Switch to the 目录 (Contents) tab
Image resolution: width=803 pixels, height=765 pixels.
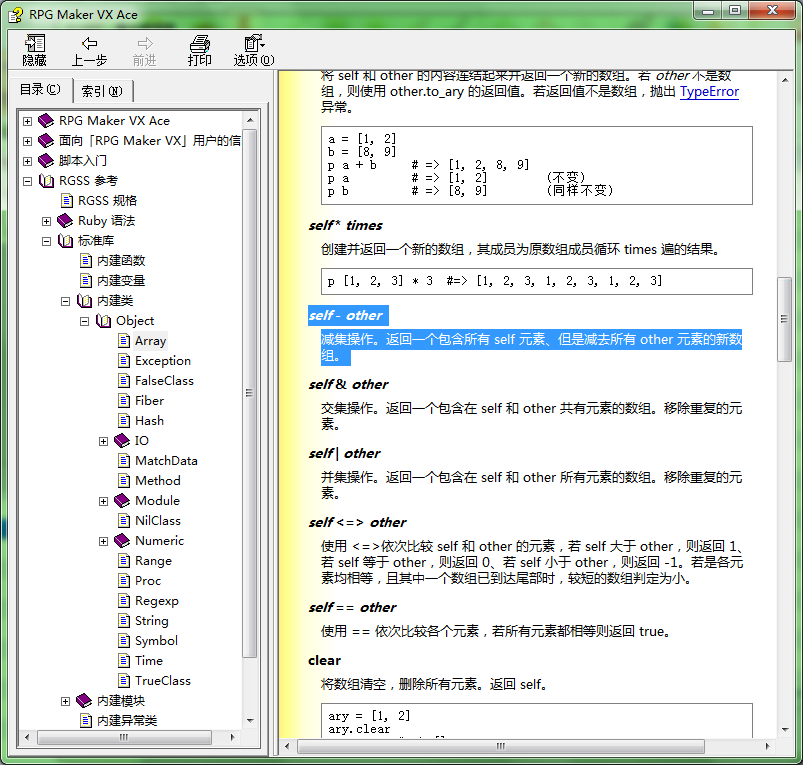click(40, 90)
